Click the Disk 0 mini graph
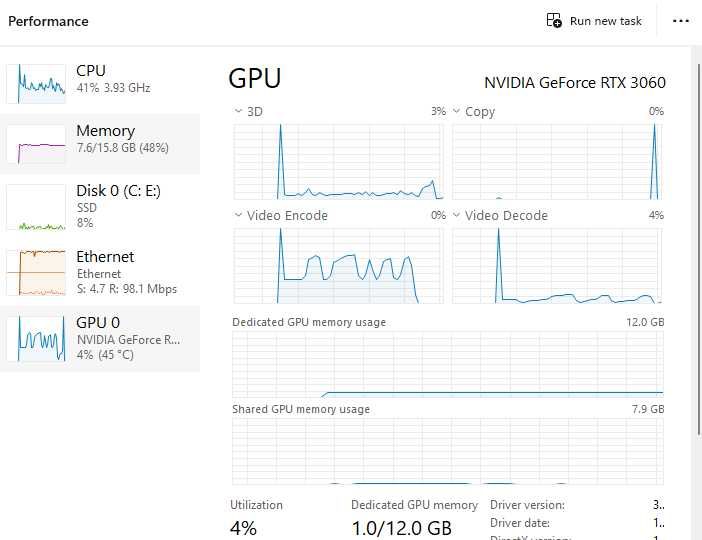Screen dimensions: 702x540 coord(36,207)
